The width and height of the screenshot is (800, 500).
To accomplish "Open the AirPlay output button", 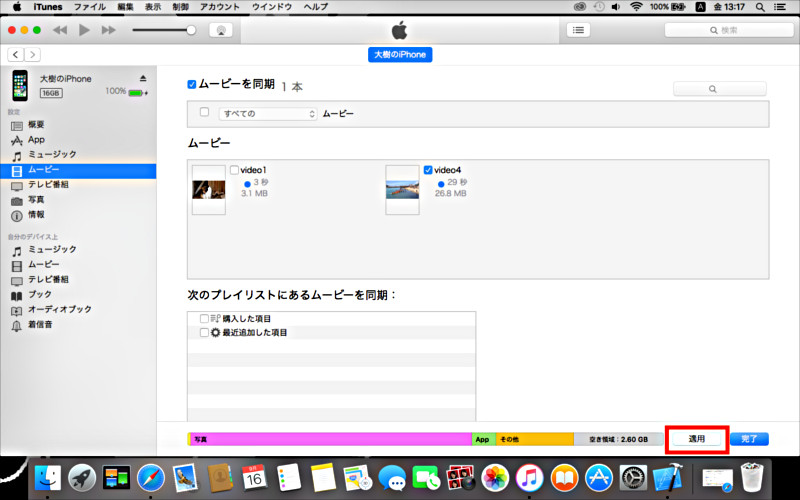I will [x=221, y=30].
